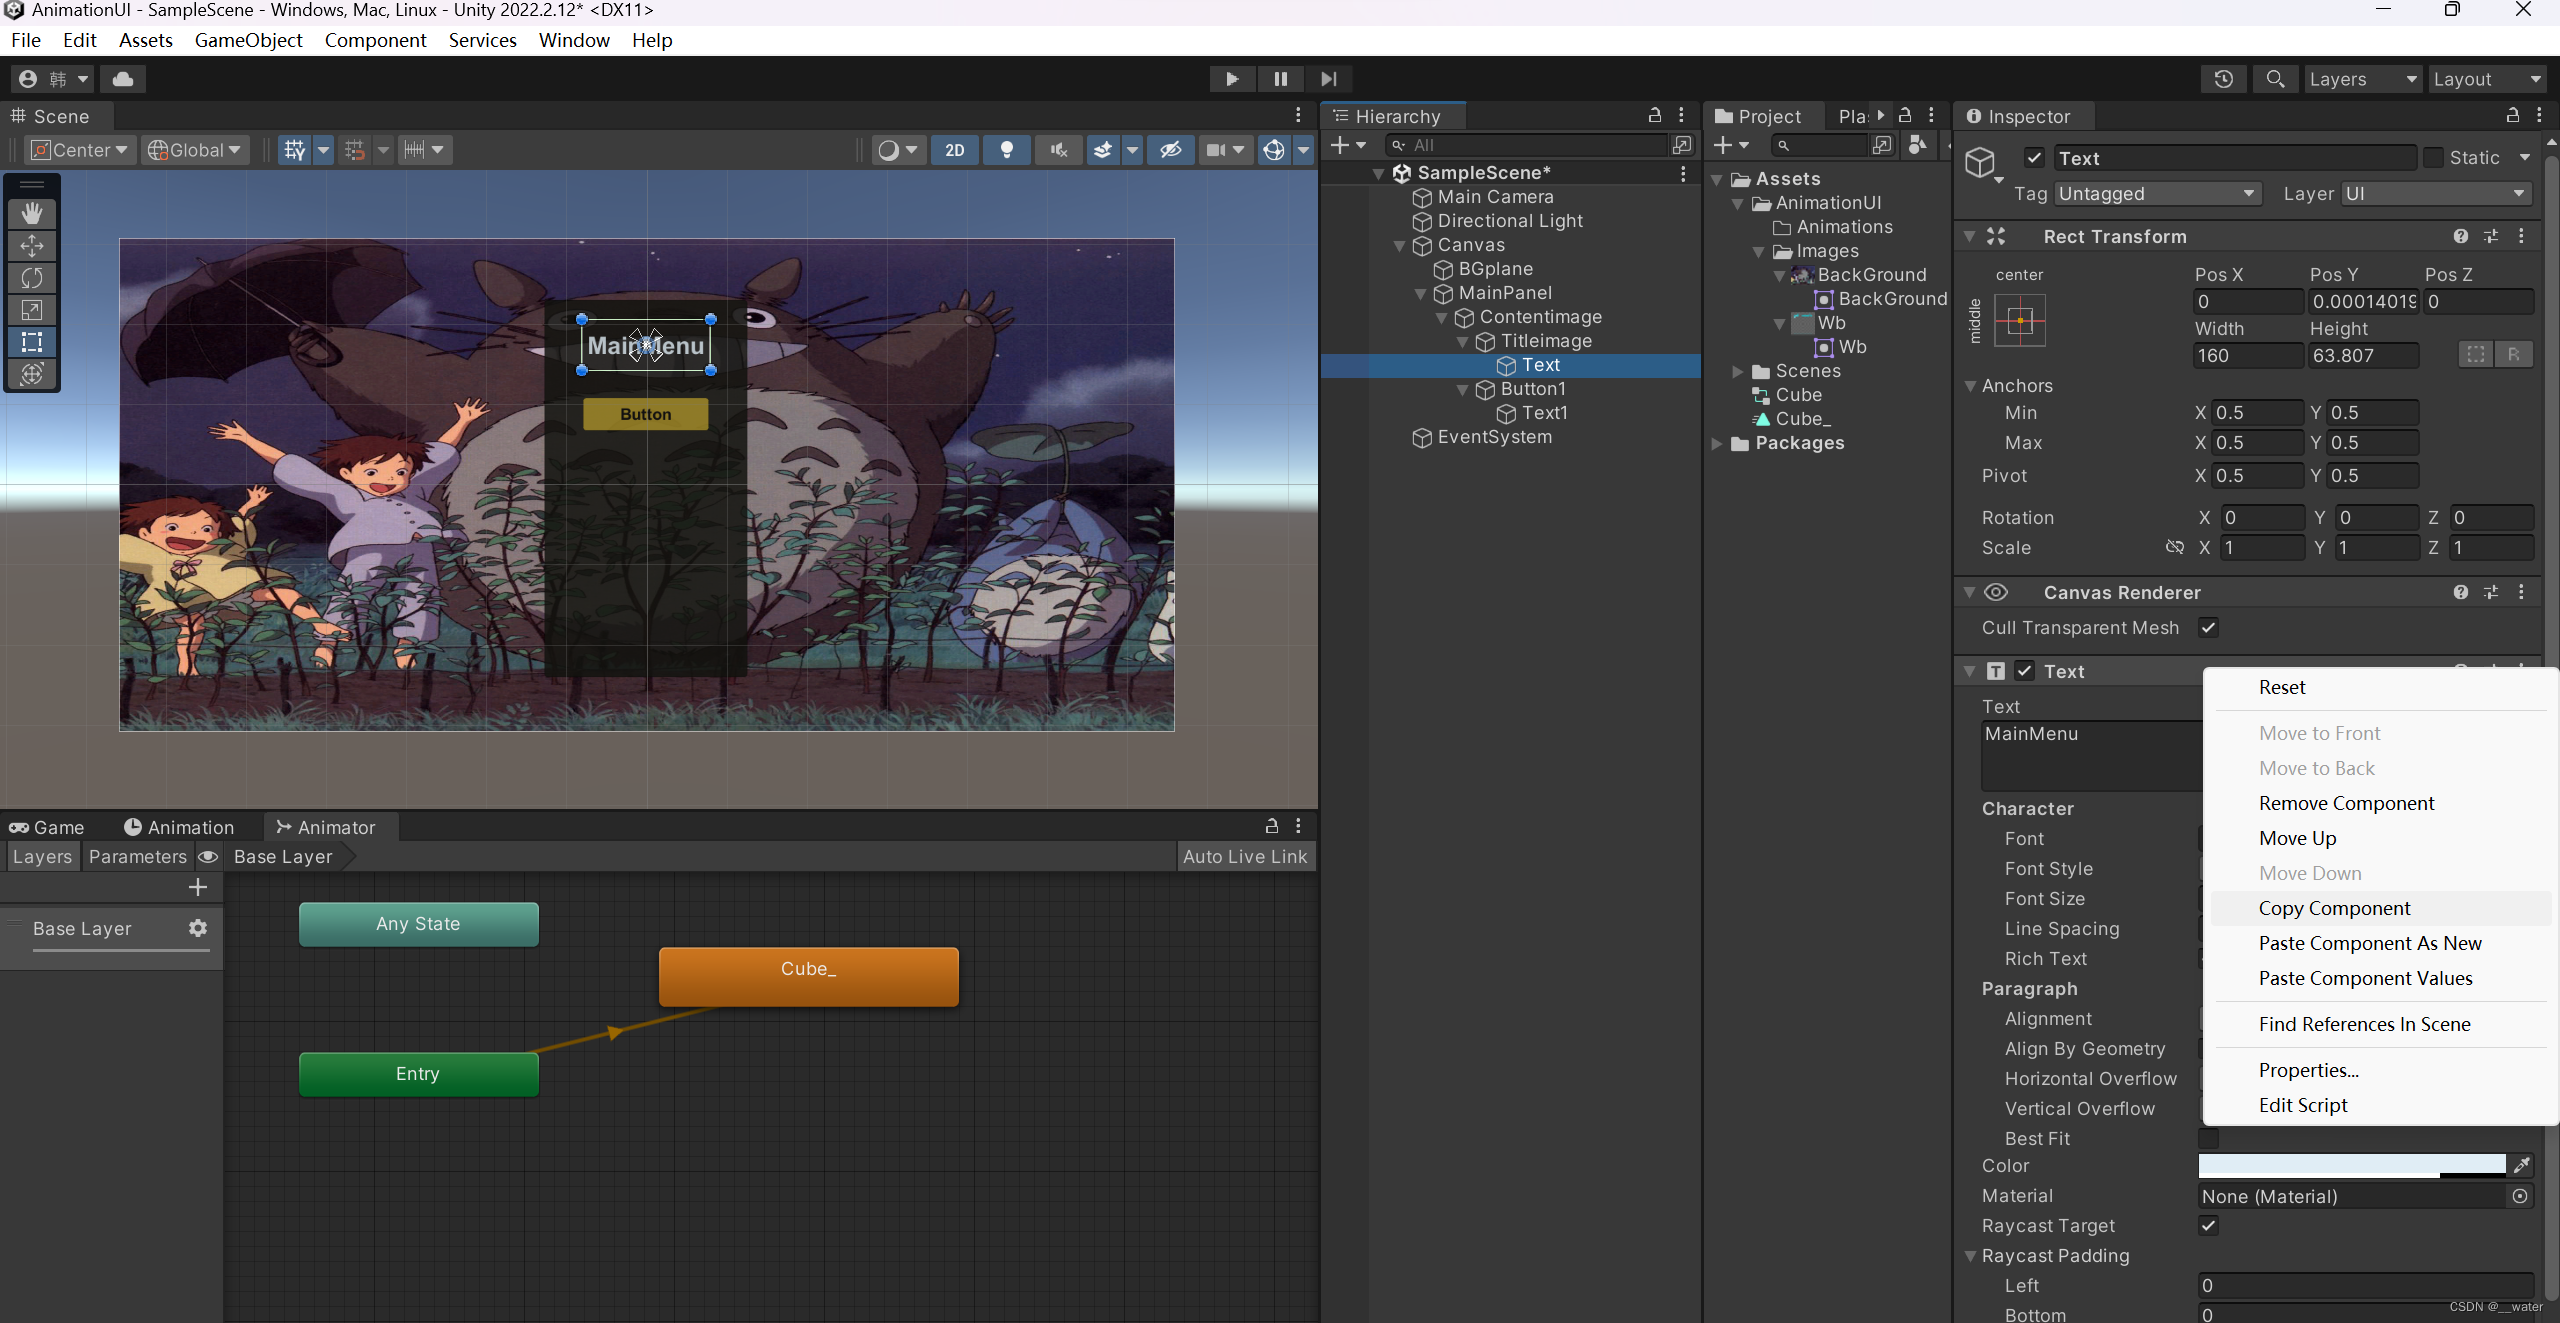Click Auto Live Link button
Screen dimensions: 2560x1323
pyautogui.click(x=1245, y=857)
